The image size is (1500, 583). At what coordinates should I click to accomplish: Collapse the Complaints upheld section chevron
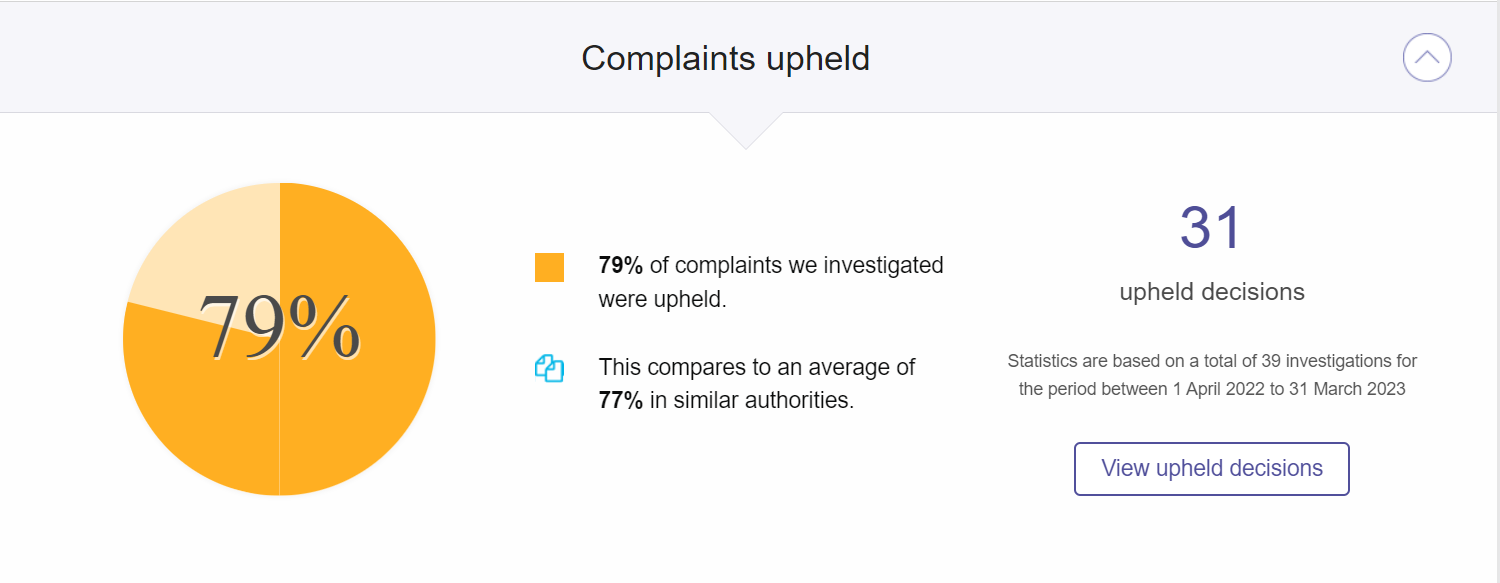point(1427,58)
